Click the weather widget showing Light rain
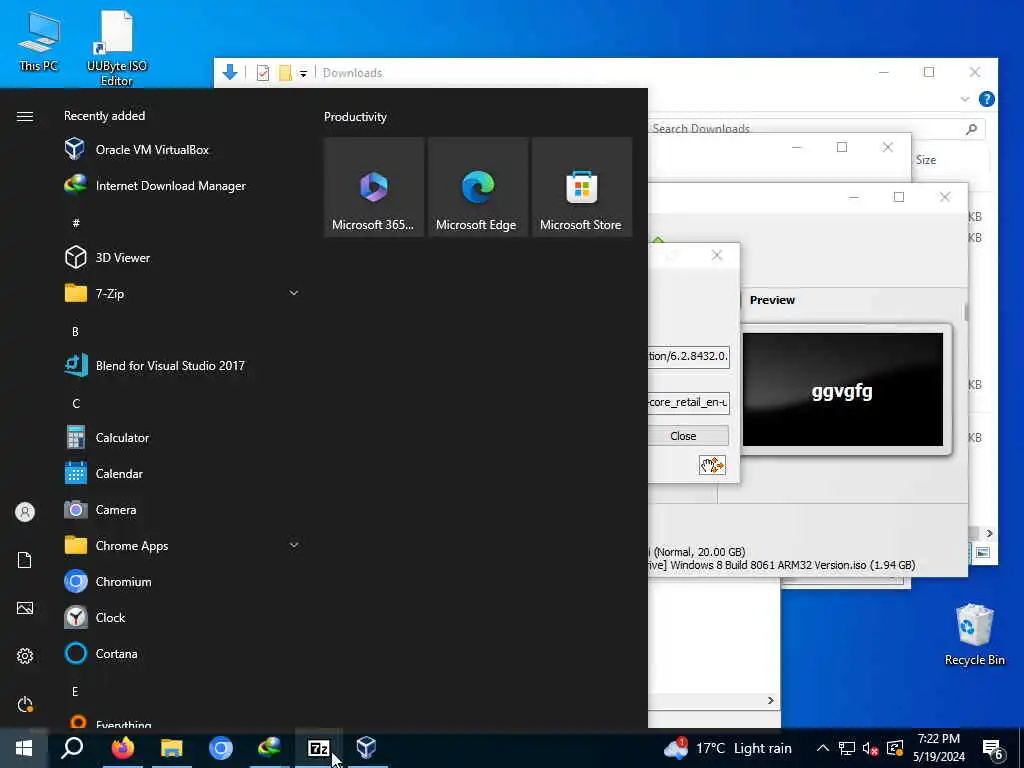Viewport: 1024px width, 768px height. 728,748
